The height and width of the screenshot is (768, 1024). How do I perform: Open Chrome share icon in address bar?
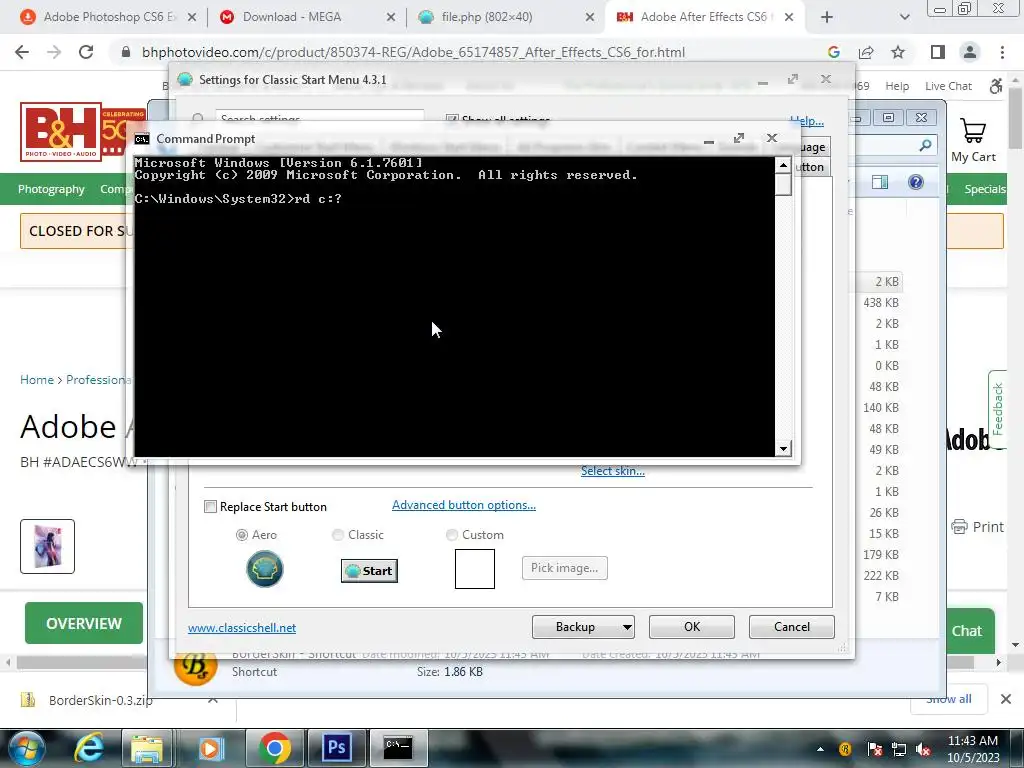coord(866,52)
